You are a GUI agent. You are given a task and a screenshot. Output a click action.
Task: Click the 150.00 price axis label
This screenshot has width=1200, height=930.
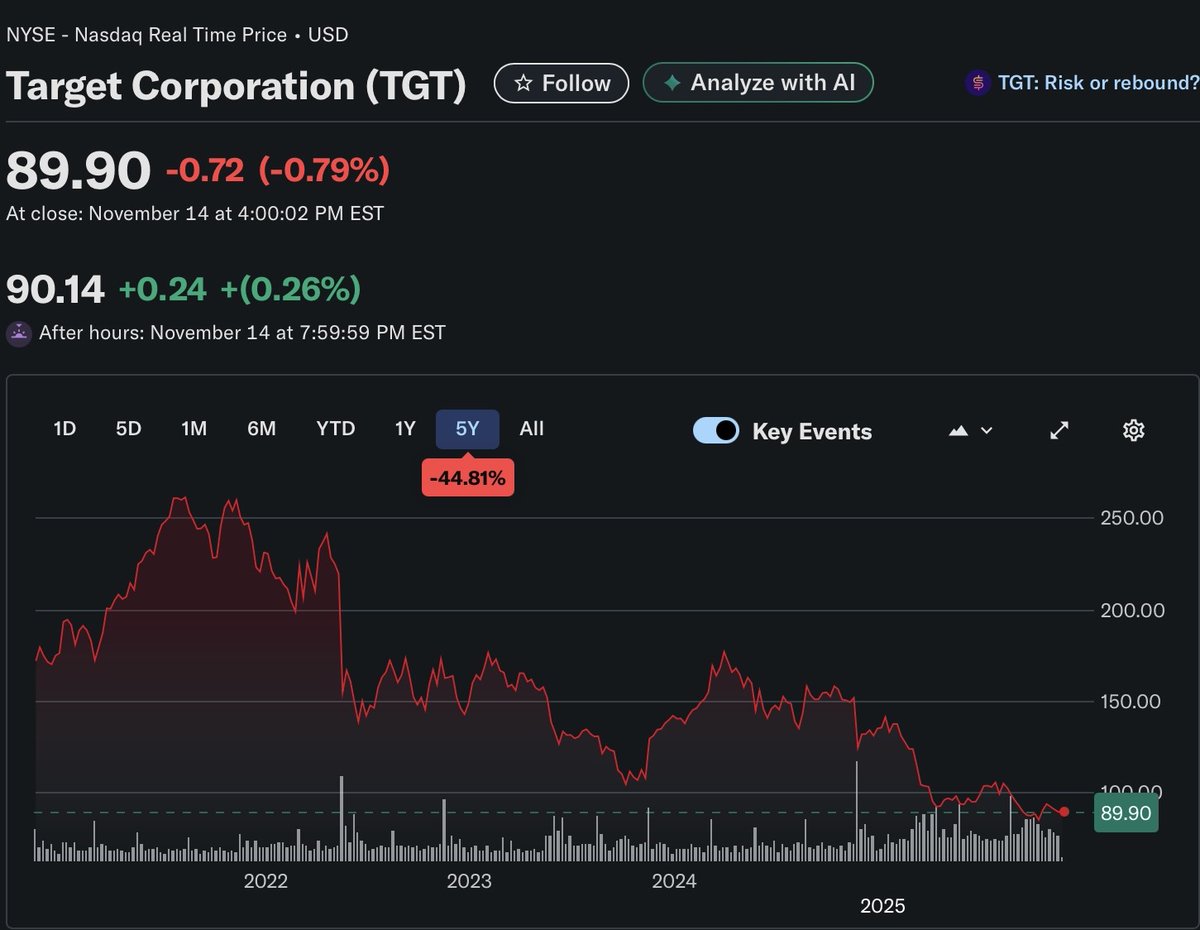(1132, 701)
